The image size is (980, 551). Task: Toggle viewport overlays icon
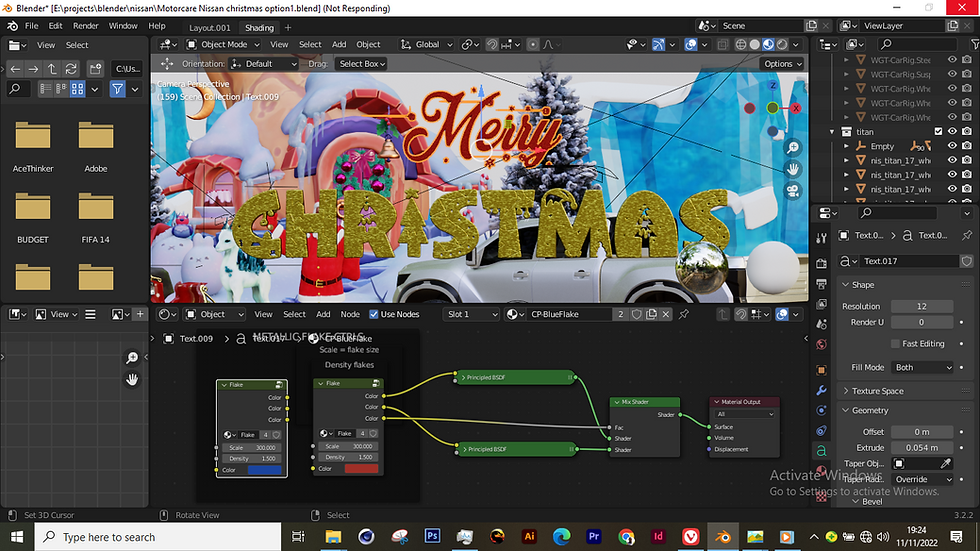[690, 44]
